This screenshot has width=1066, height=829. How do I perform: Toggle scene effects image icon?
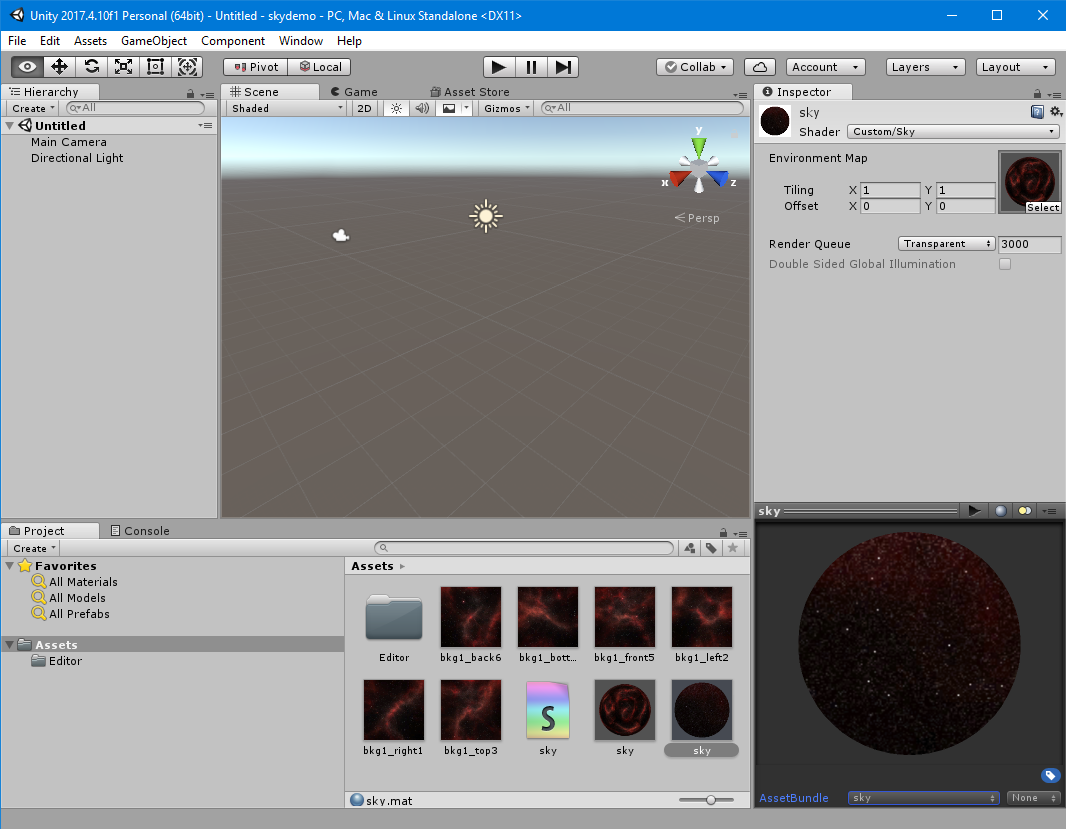tap(449, 108)
